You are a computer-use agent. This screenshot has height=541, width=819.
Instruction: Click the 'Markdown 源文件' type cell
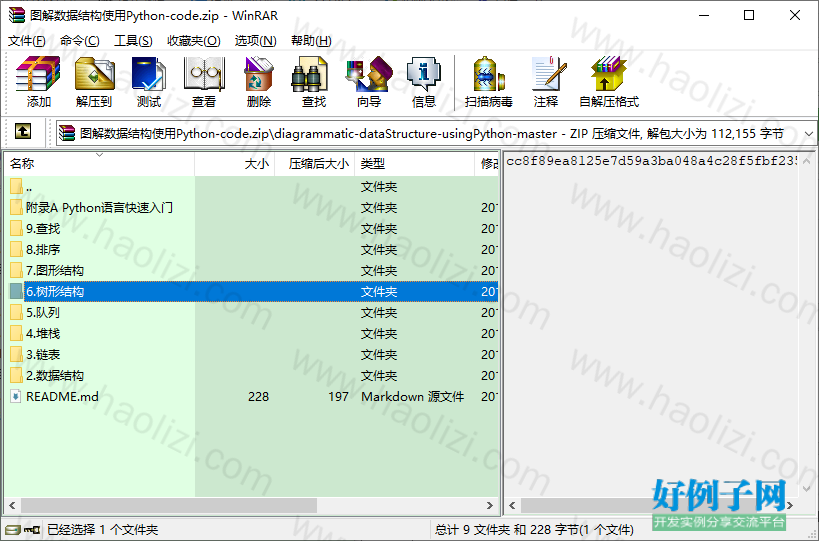coord(413,396)
